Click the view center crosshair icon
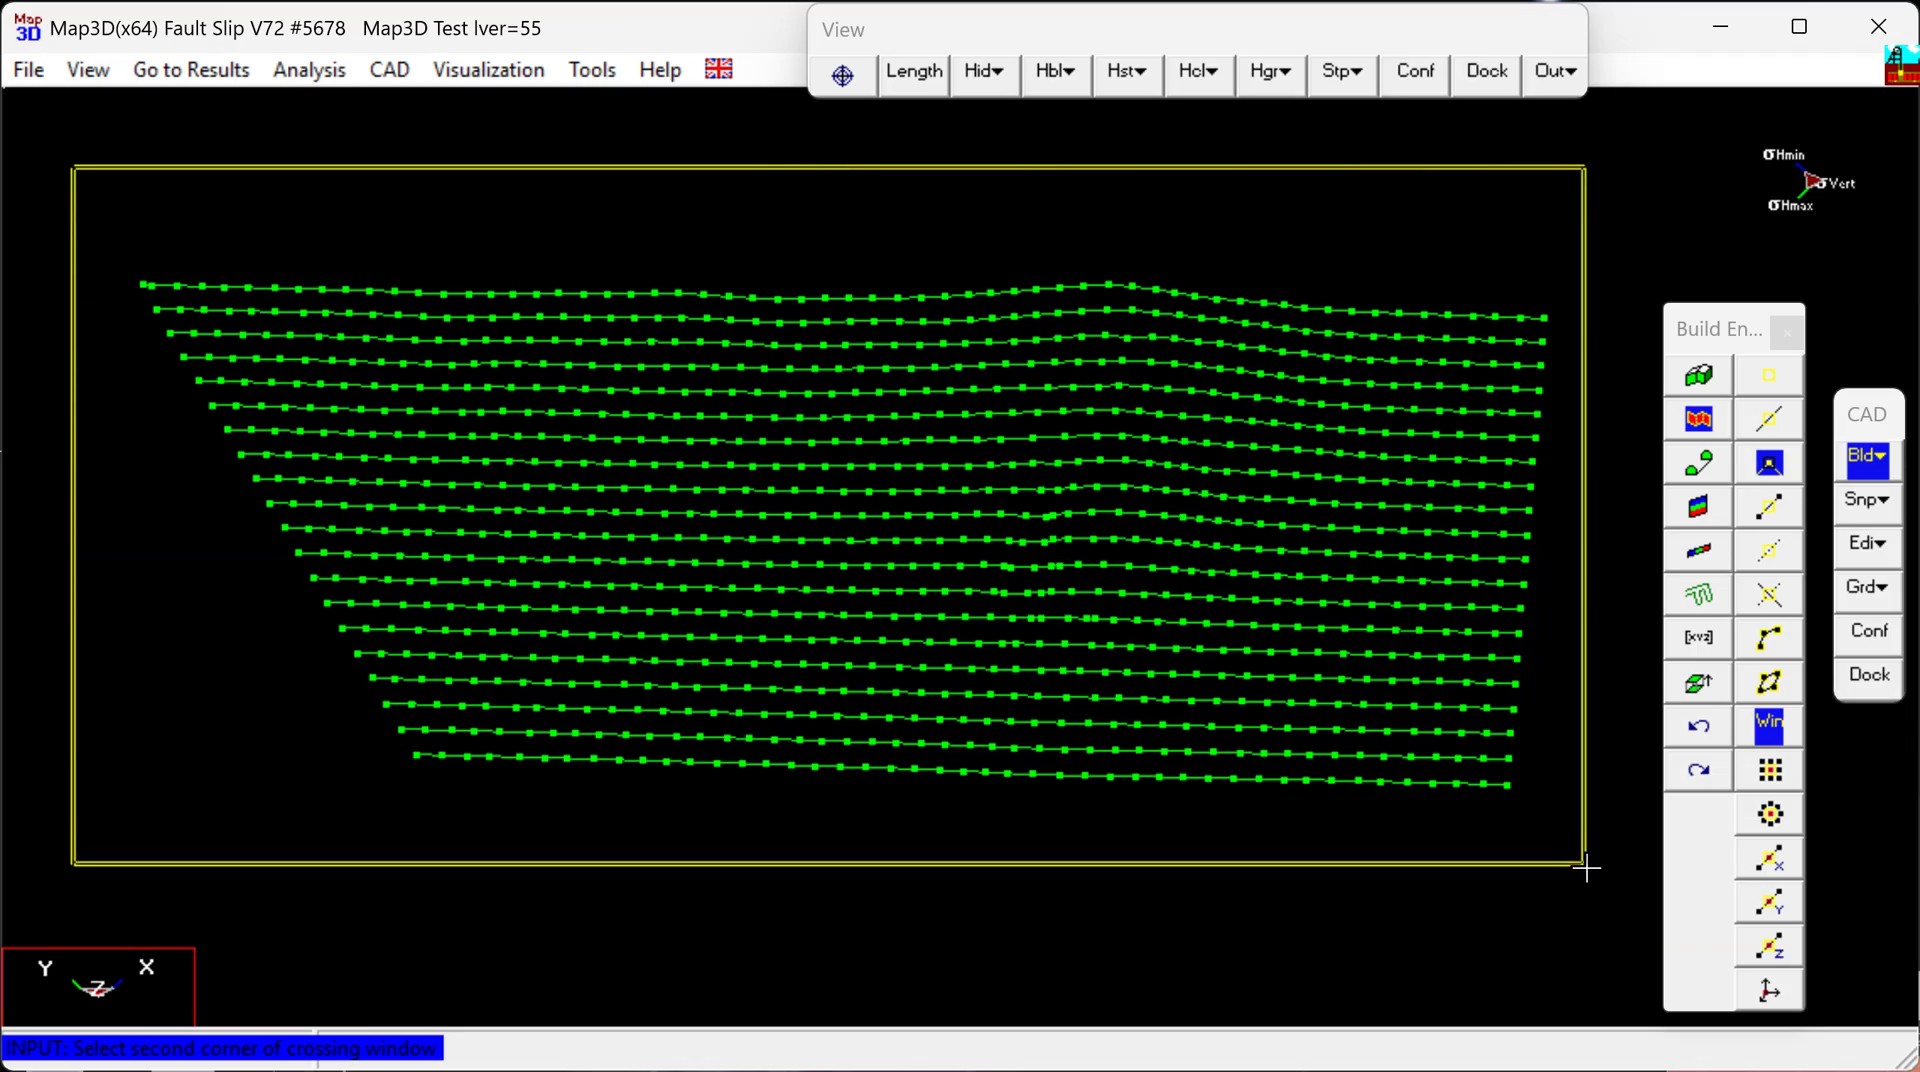 842,75
